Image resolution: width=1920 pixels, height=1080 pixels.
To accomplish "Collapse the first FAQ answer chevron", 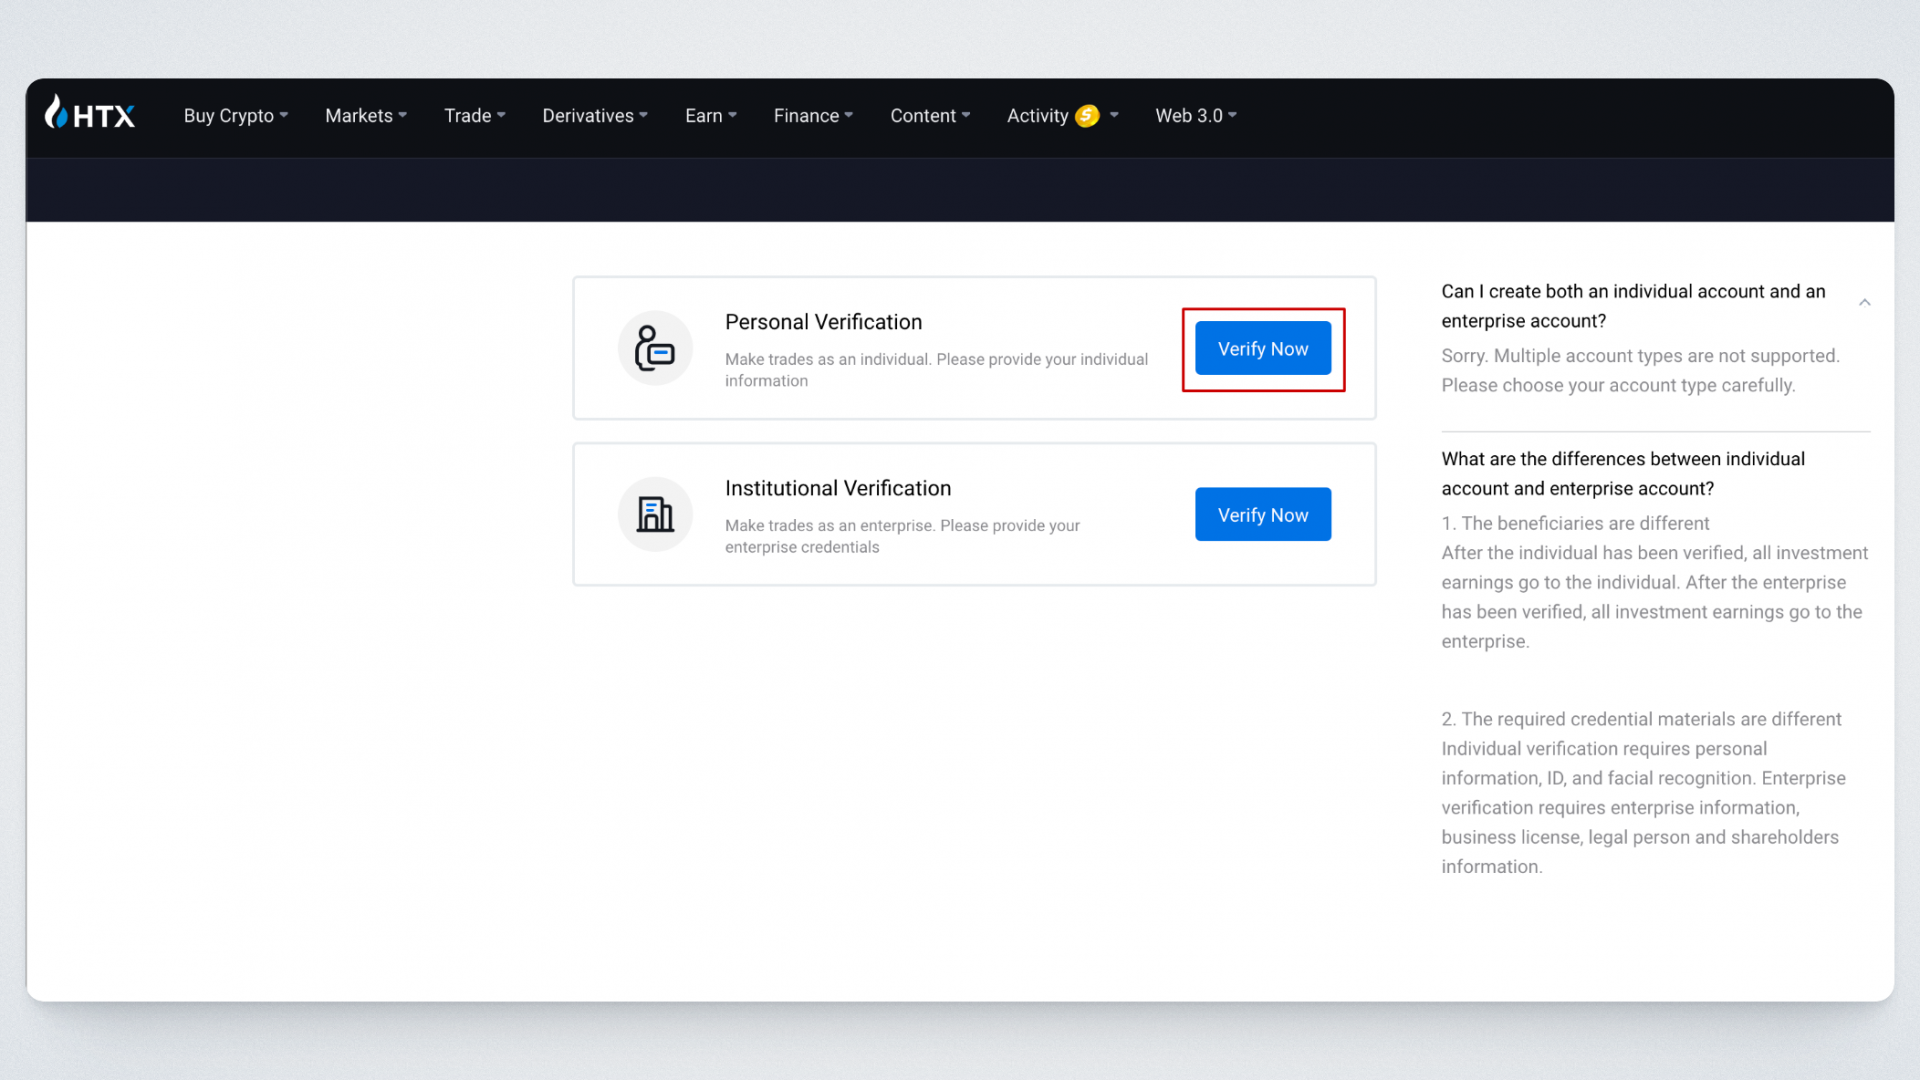I will point(1864,302).
